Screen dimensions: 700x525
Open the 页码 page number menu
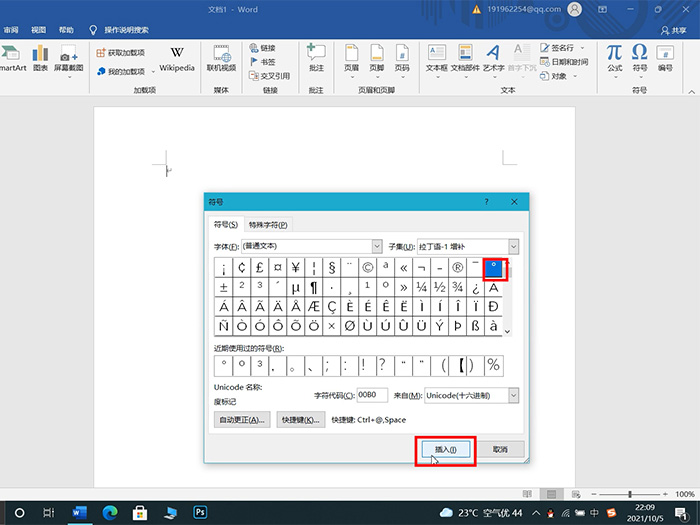point(402,60)
